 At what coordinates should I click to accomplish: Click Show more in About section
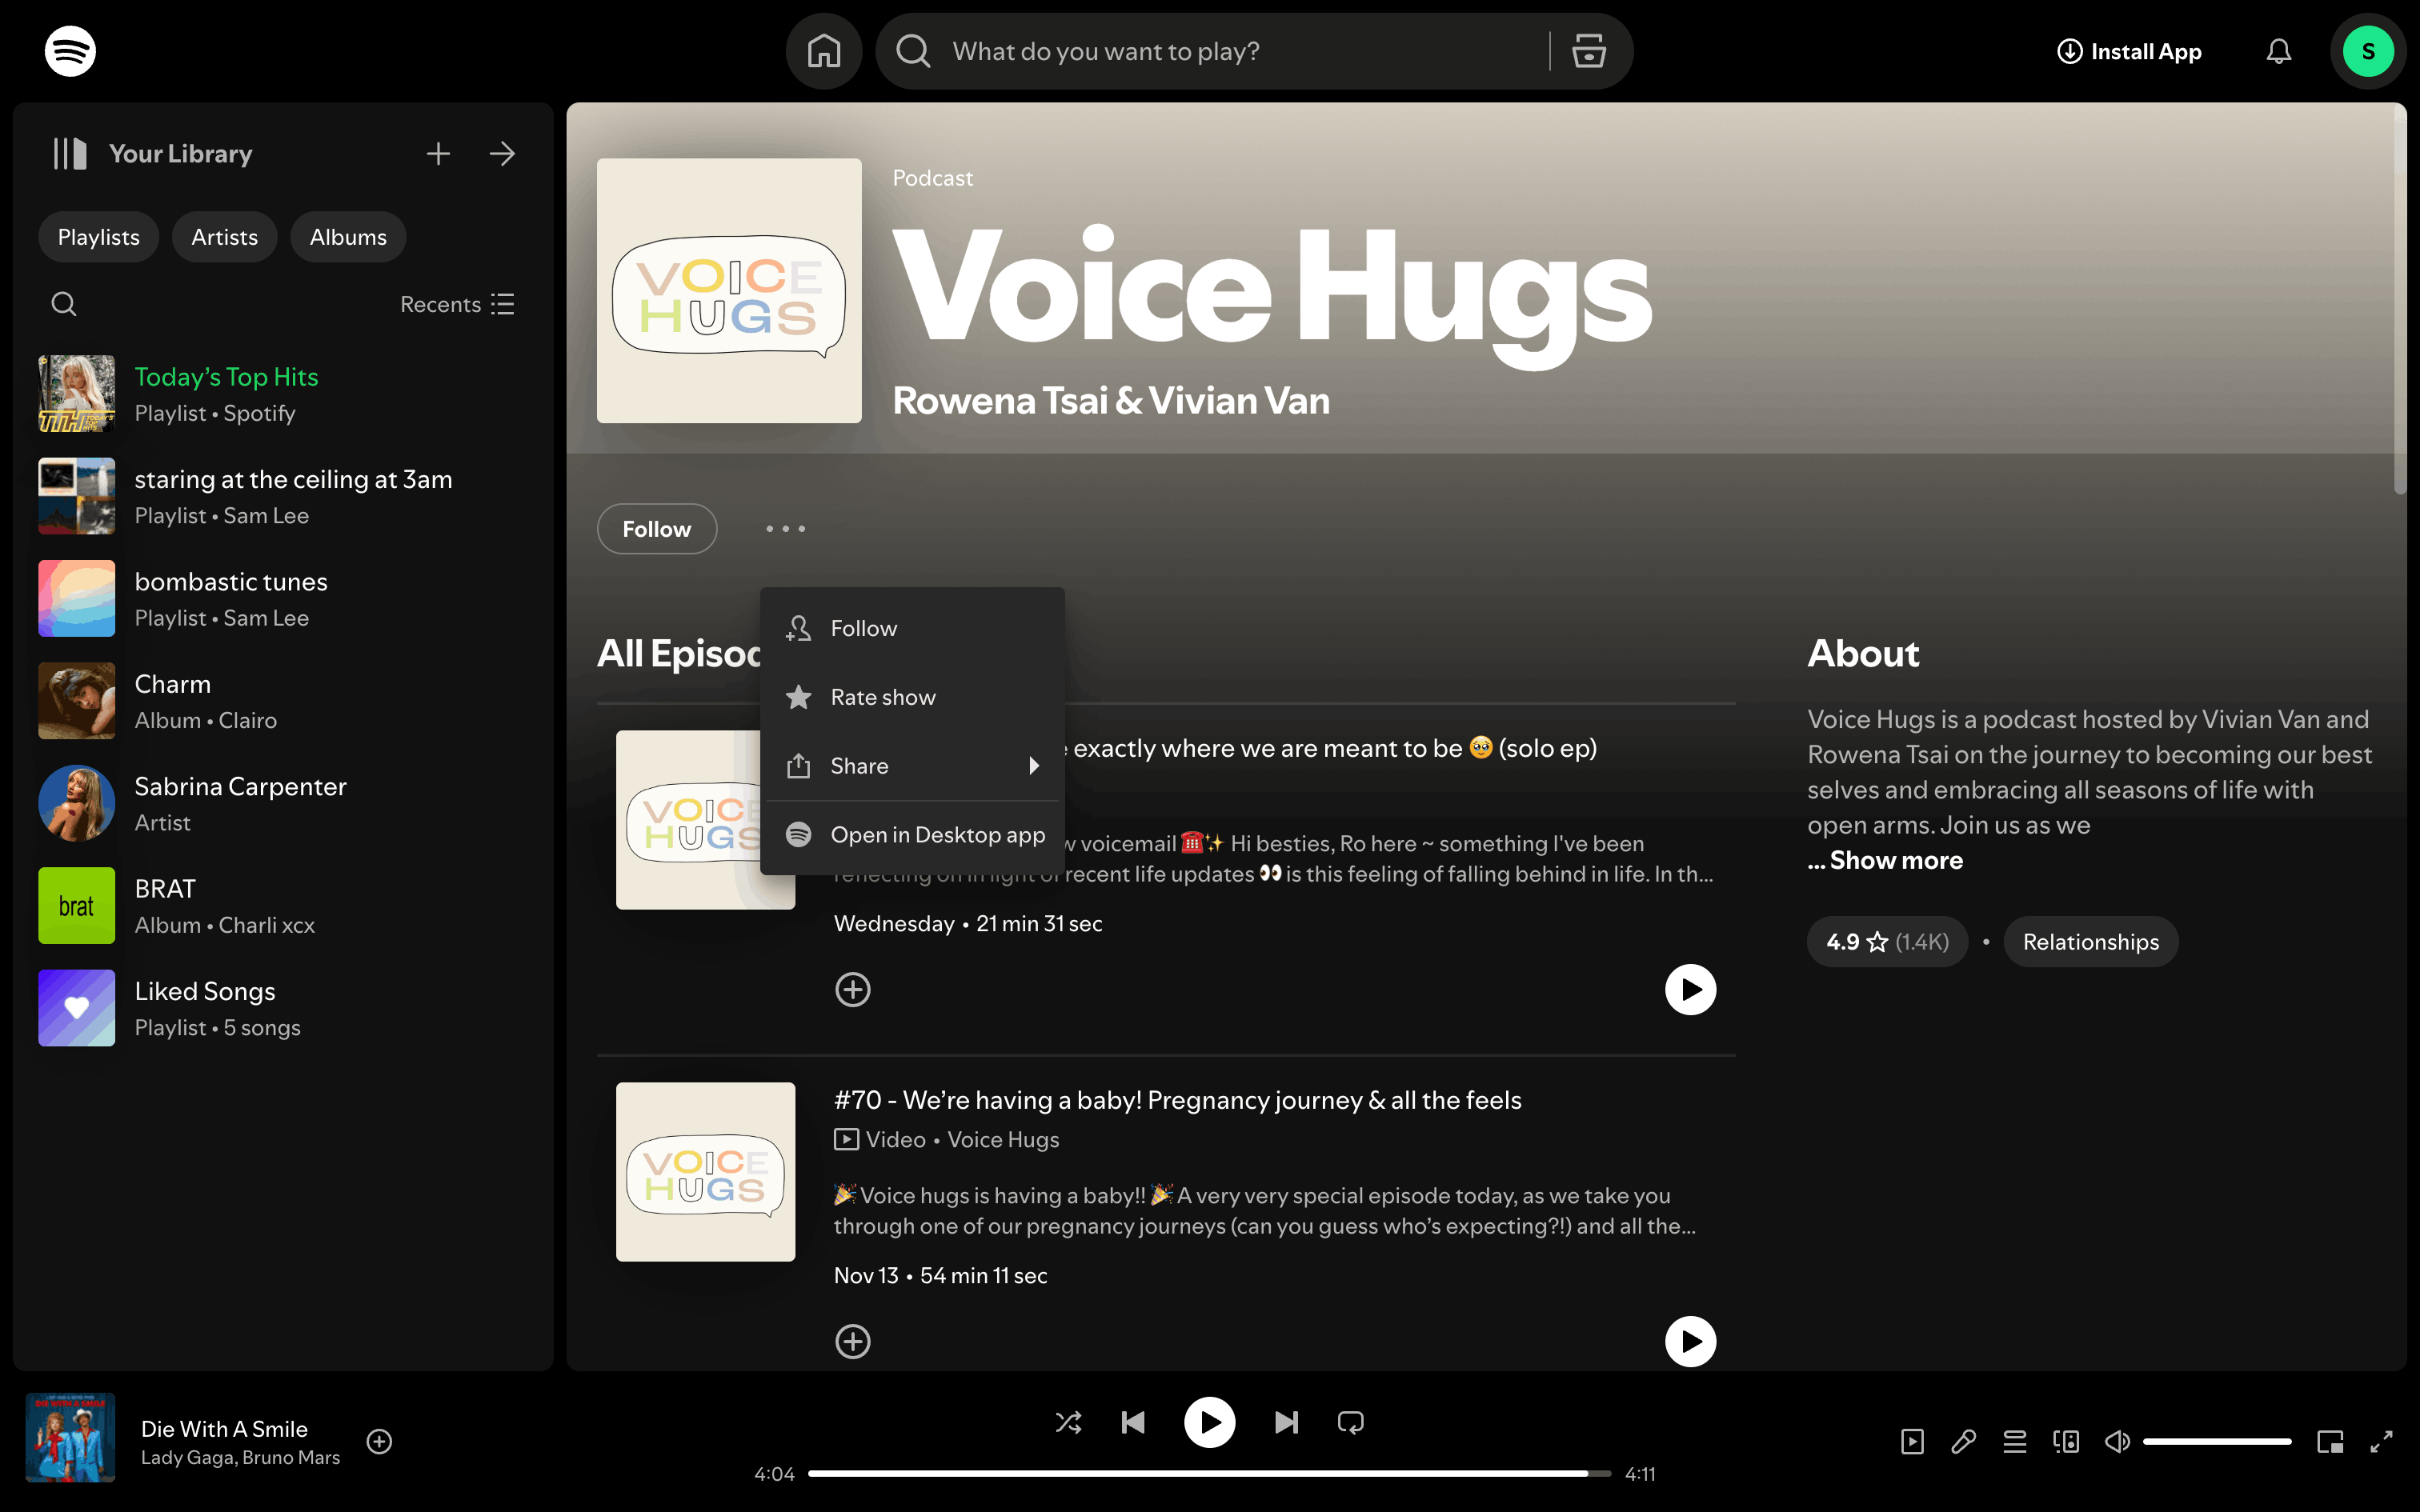tap(1895, 860)
